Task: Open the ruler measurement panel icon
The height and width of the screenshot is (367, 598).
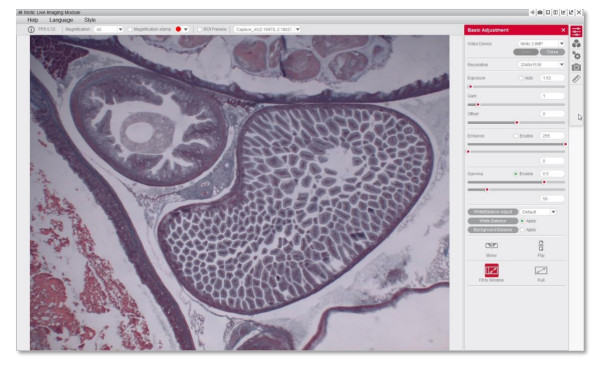Action: coord(576,79)
